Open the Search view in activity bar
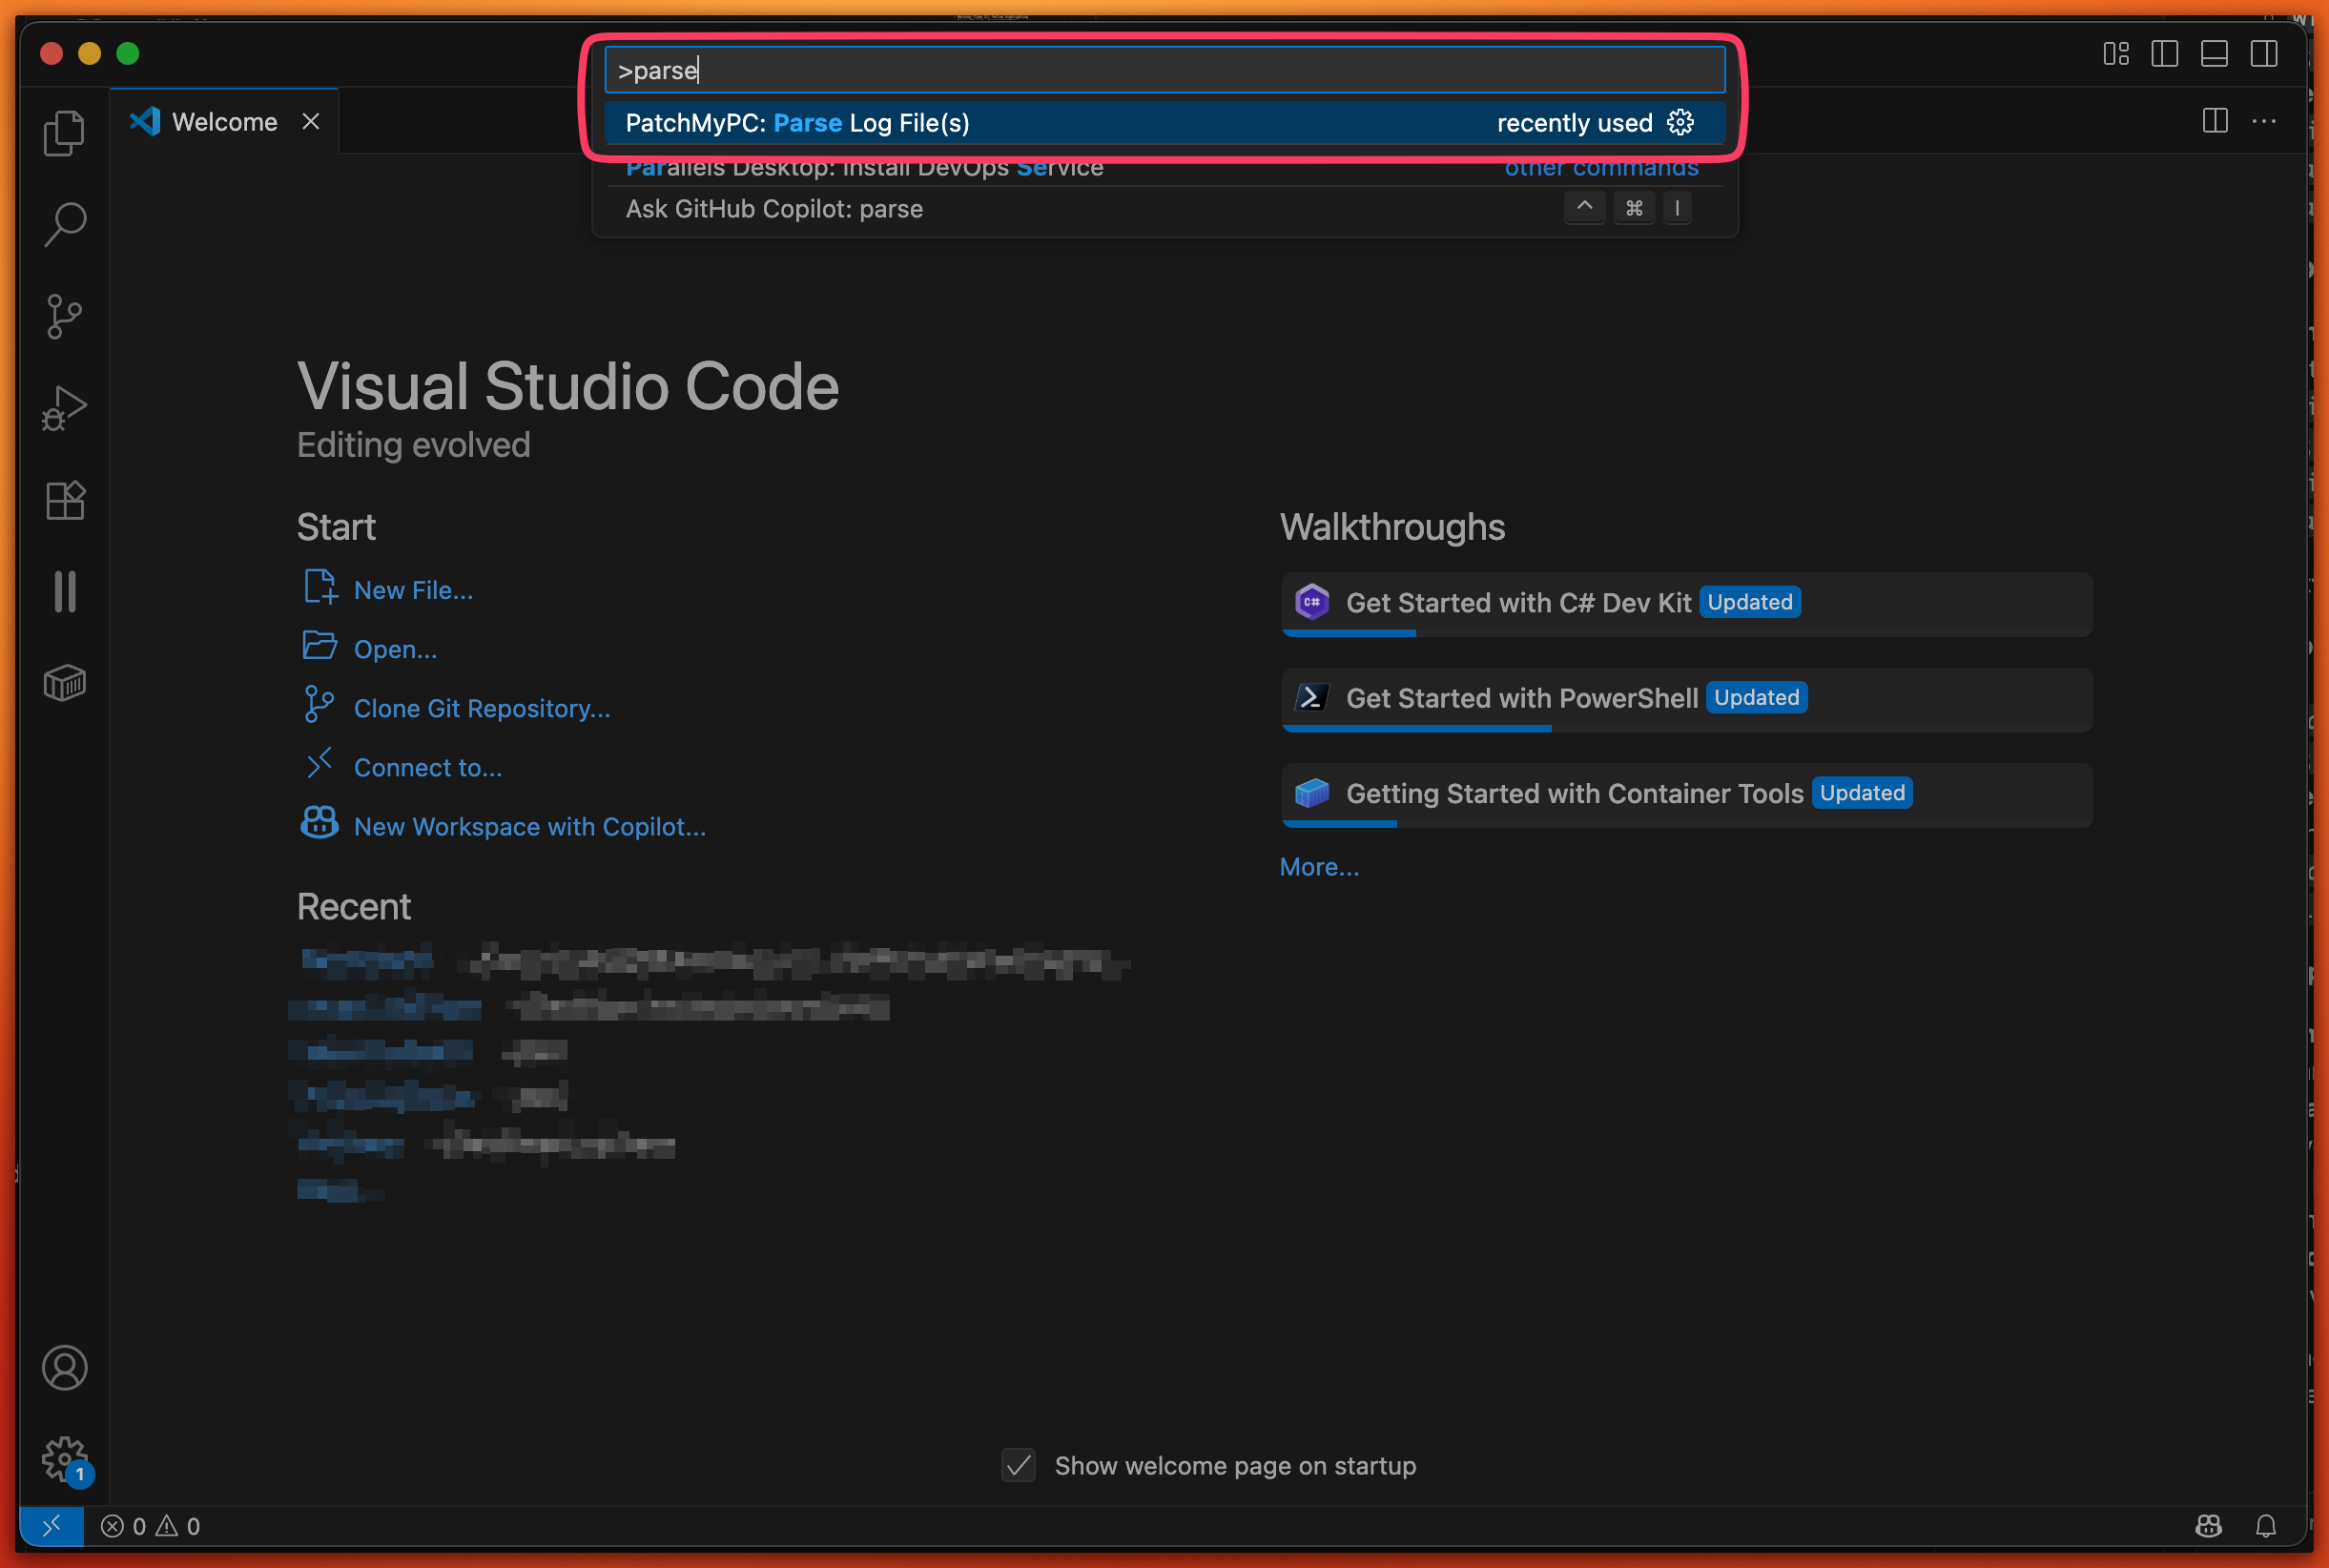The height and width of the screenshot is (1568, 2329). [64, 225]
